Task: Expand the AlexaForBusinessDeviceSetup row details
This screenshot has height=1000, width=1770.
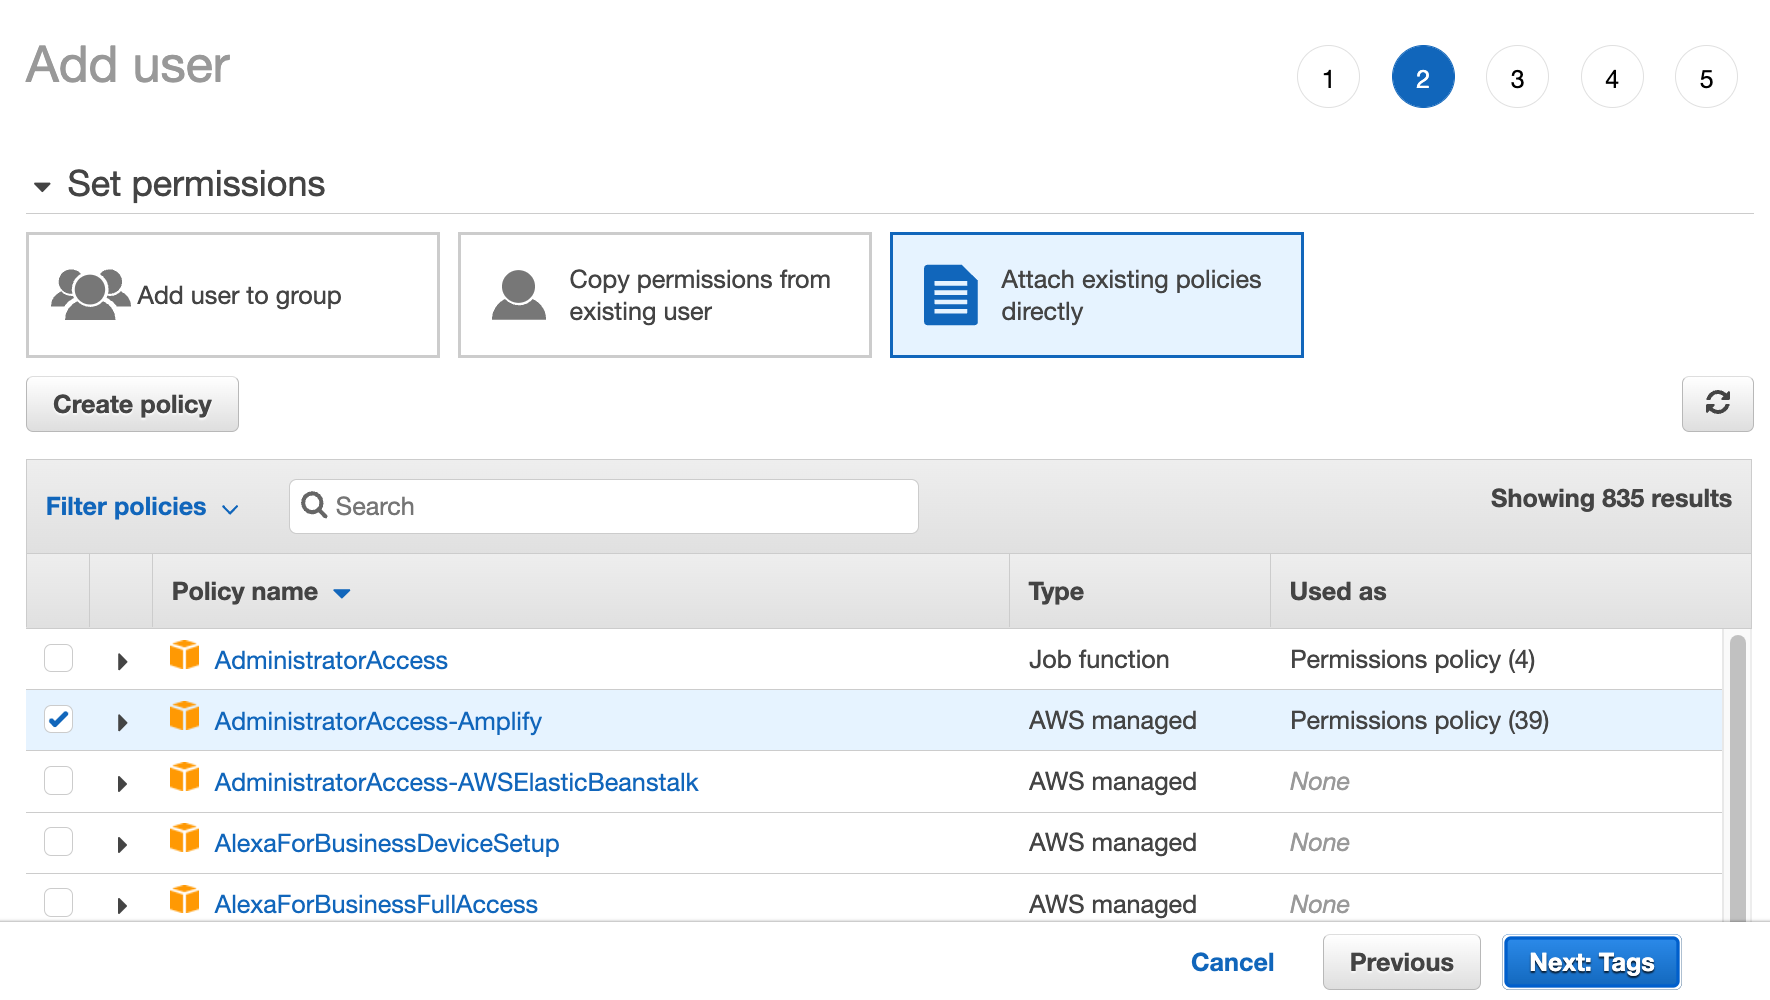Action: [x=122, y=844]
